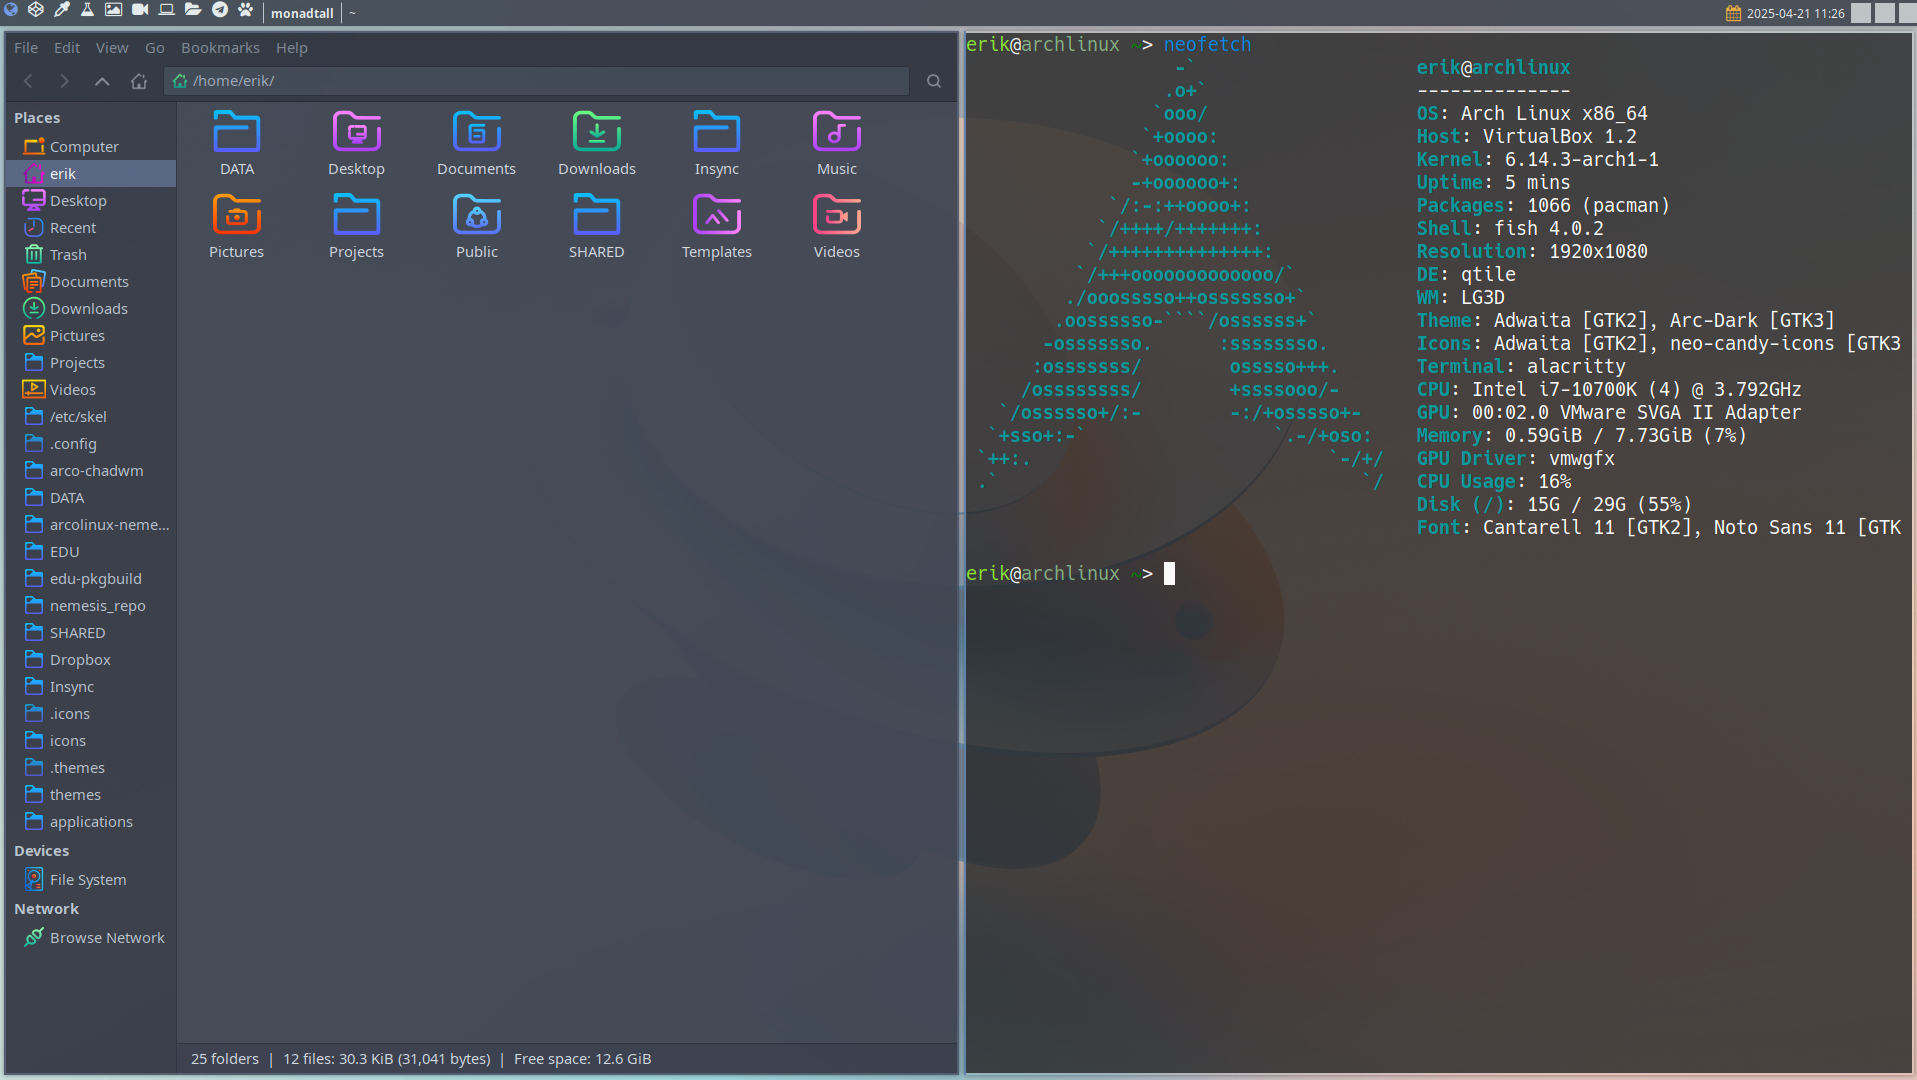Switch to the Telegram paper-plane workspace icon

[220, 10]
